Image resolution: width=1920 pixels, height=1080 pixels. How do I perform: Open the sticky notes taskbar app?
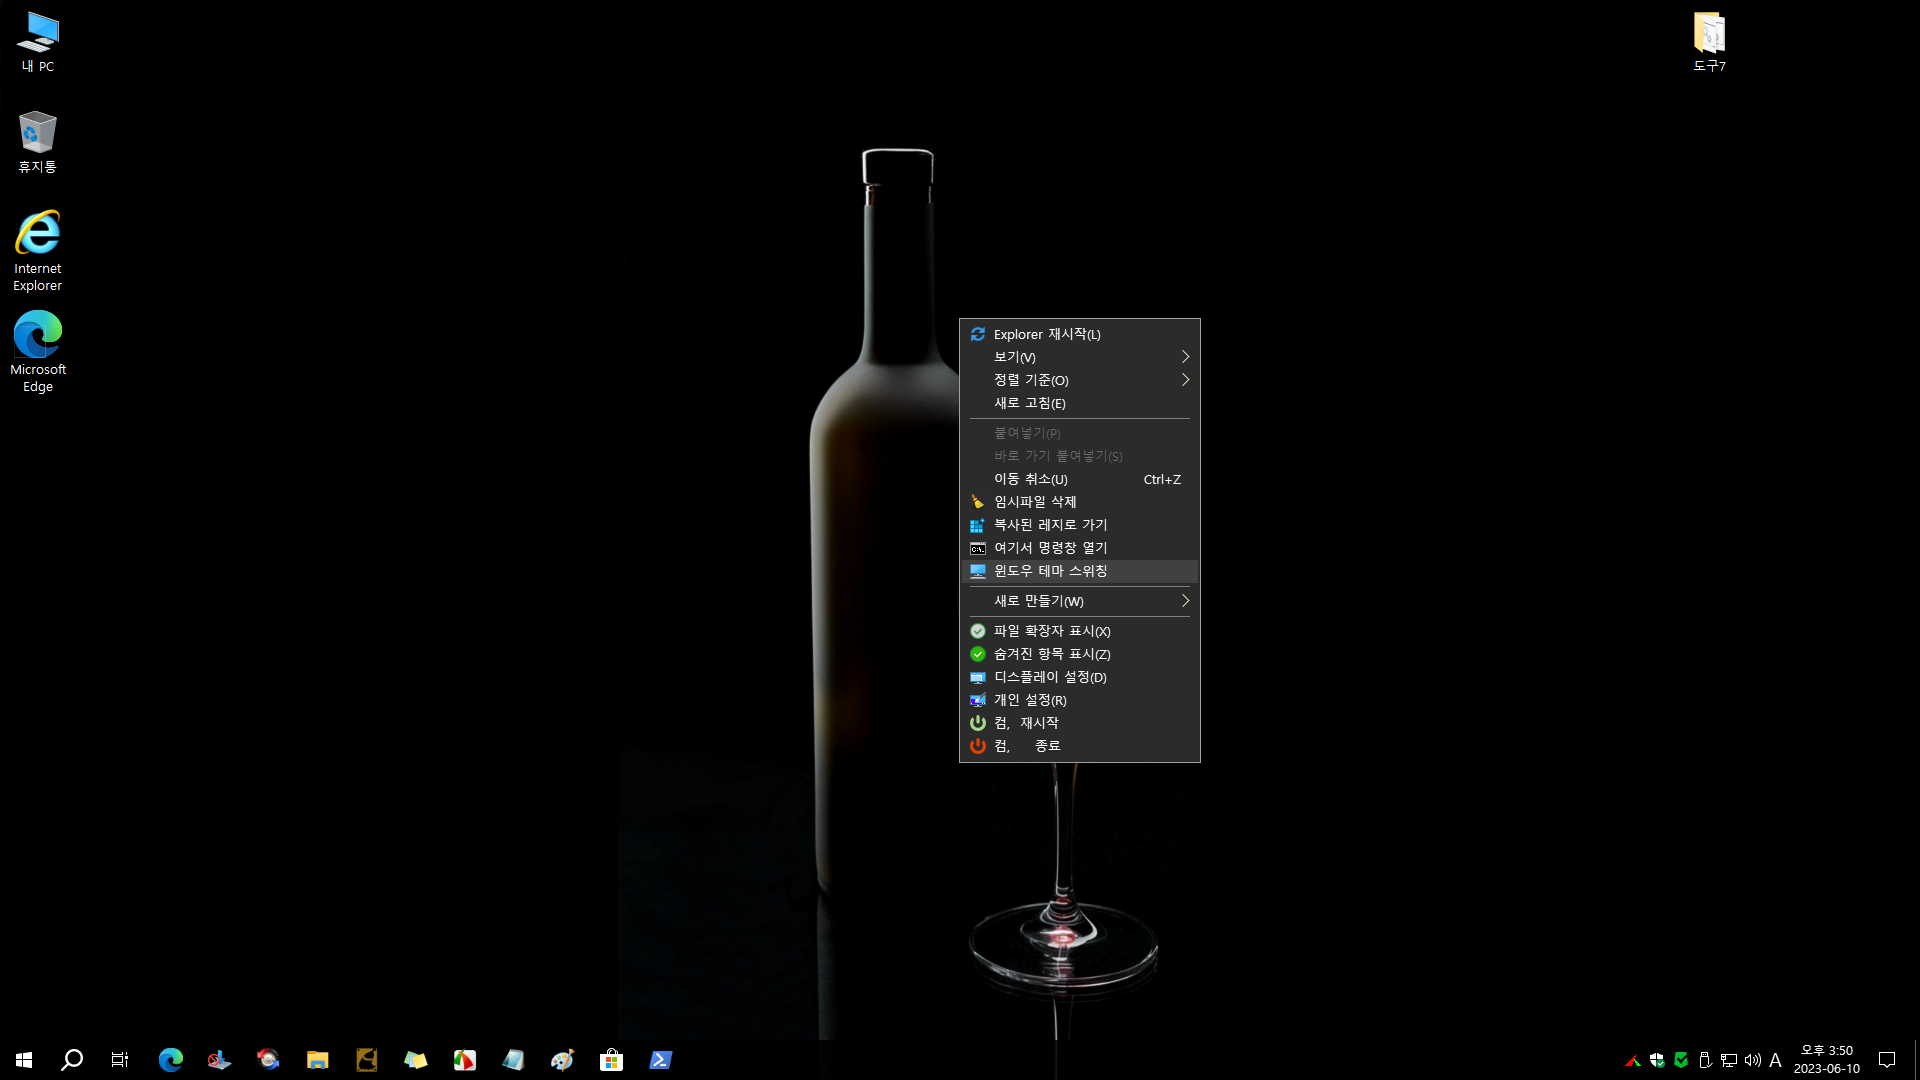[x=416, y=1060]
